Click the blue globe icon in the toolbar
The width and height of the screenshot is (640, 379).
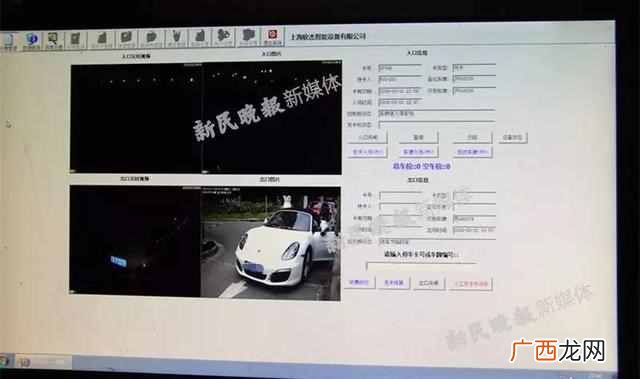click(x=31, y=40)
